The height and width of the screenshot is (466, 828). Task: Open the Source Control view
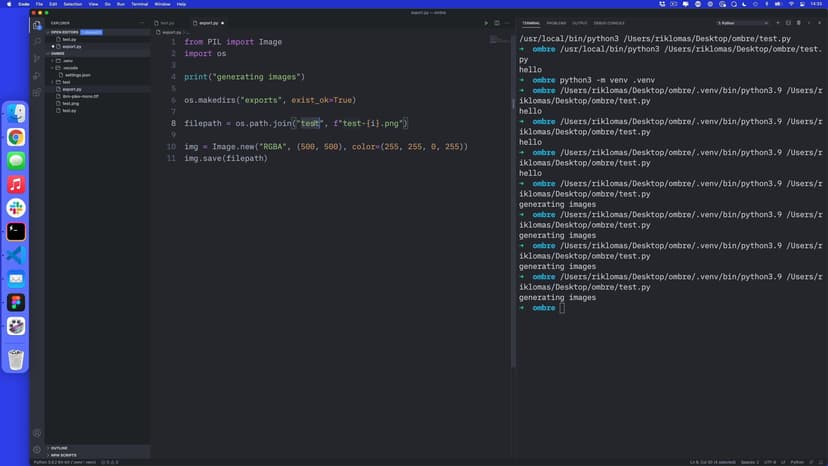click(x=37, y=58)
